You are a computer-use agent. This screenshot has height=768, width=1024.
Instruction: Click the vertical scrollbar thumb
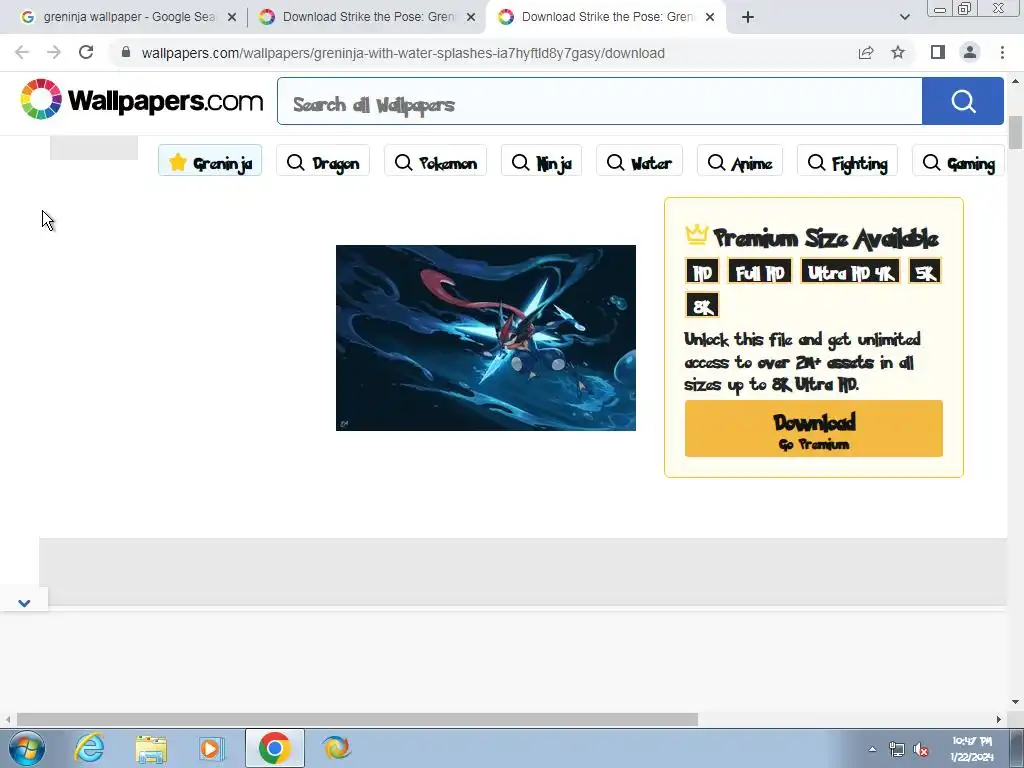1015,133
